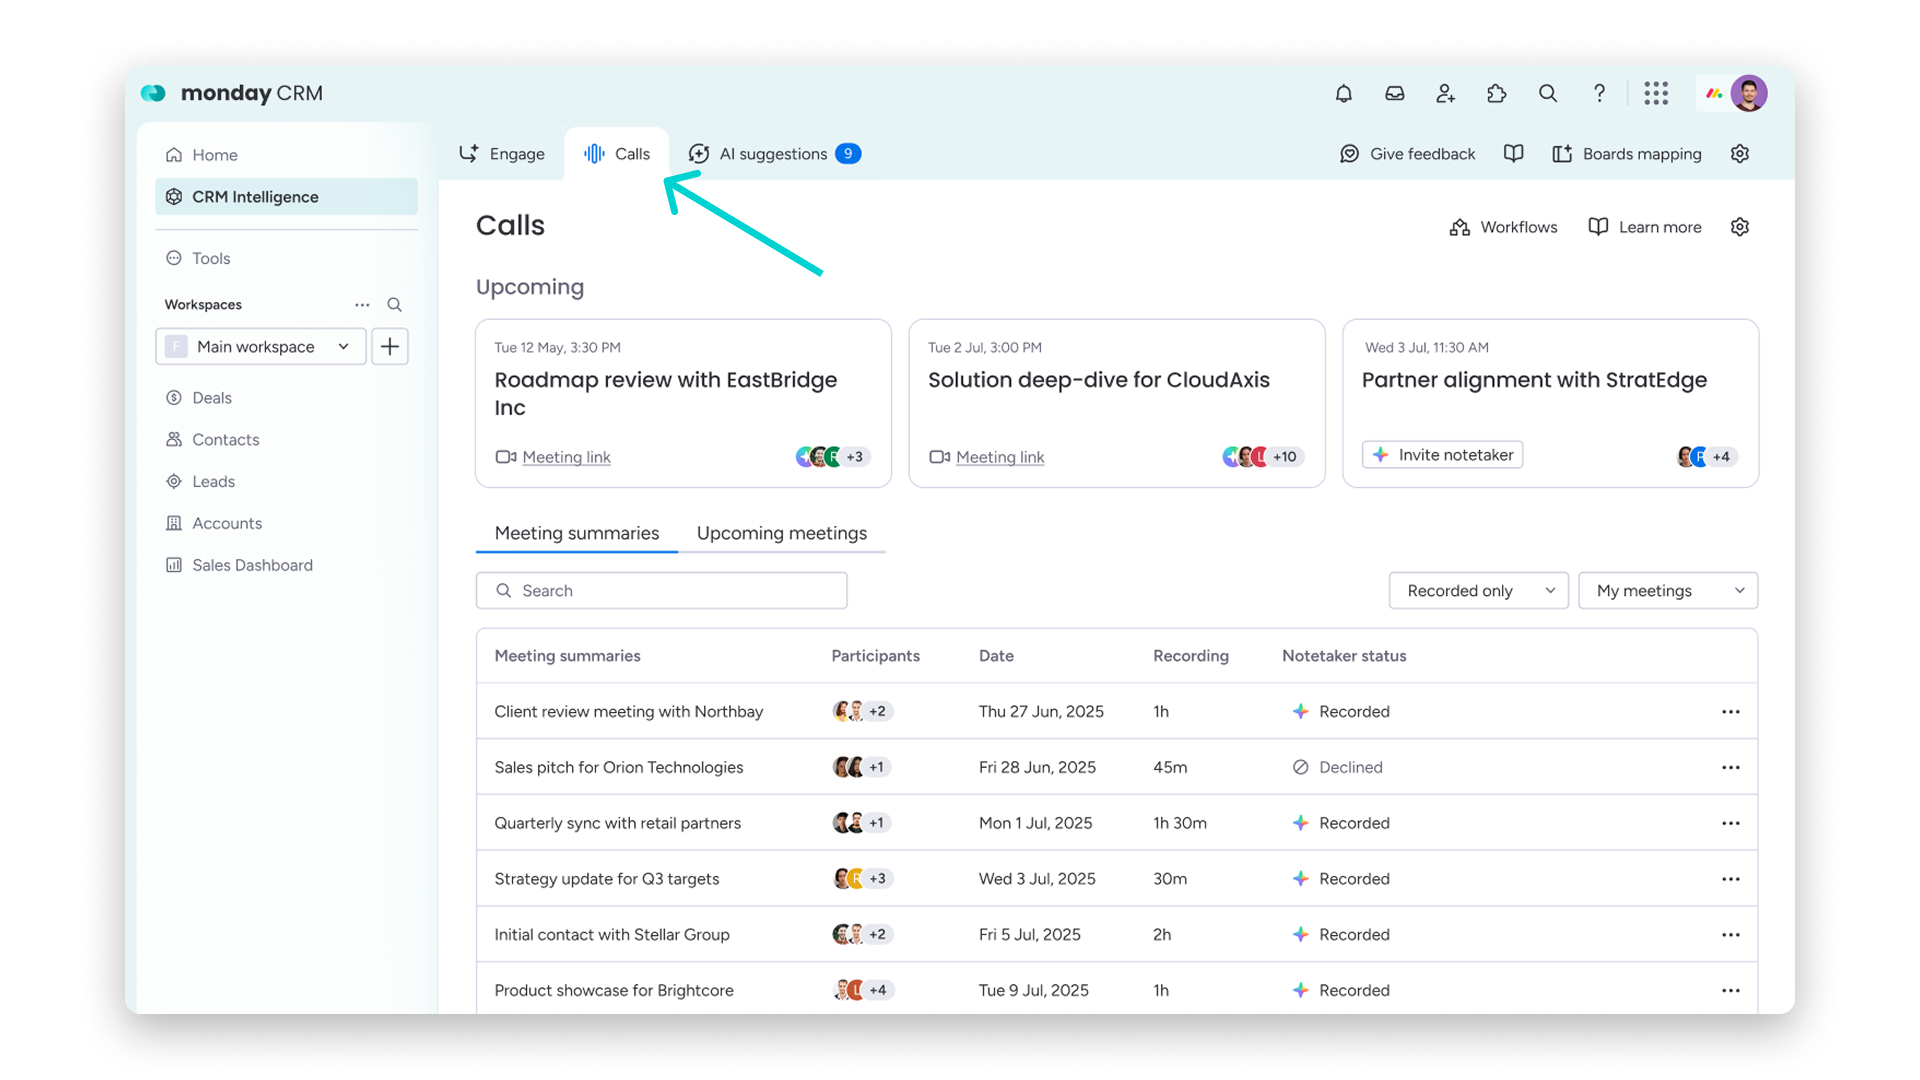1920x1080 pixels.
Task: Open Sales pitch for Orion Technologies summary
Action: pos(618,767)
